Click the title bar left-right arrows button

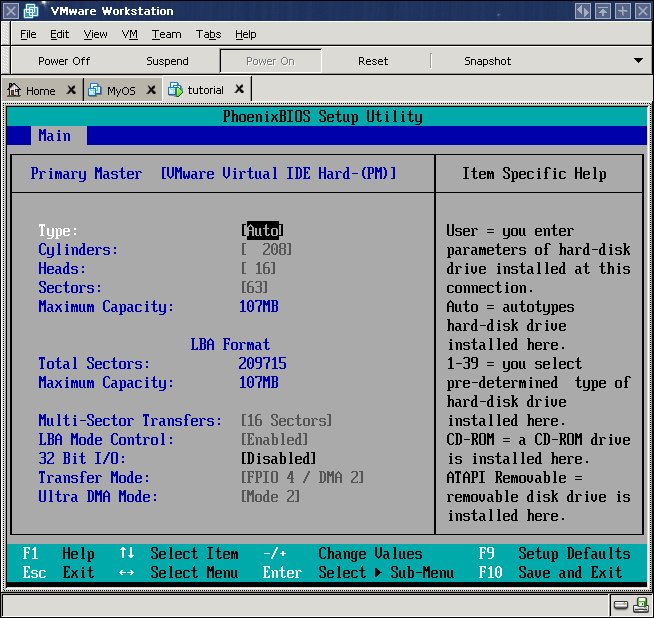(x=583, y=11)
